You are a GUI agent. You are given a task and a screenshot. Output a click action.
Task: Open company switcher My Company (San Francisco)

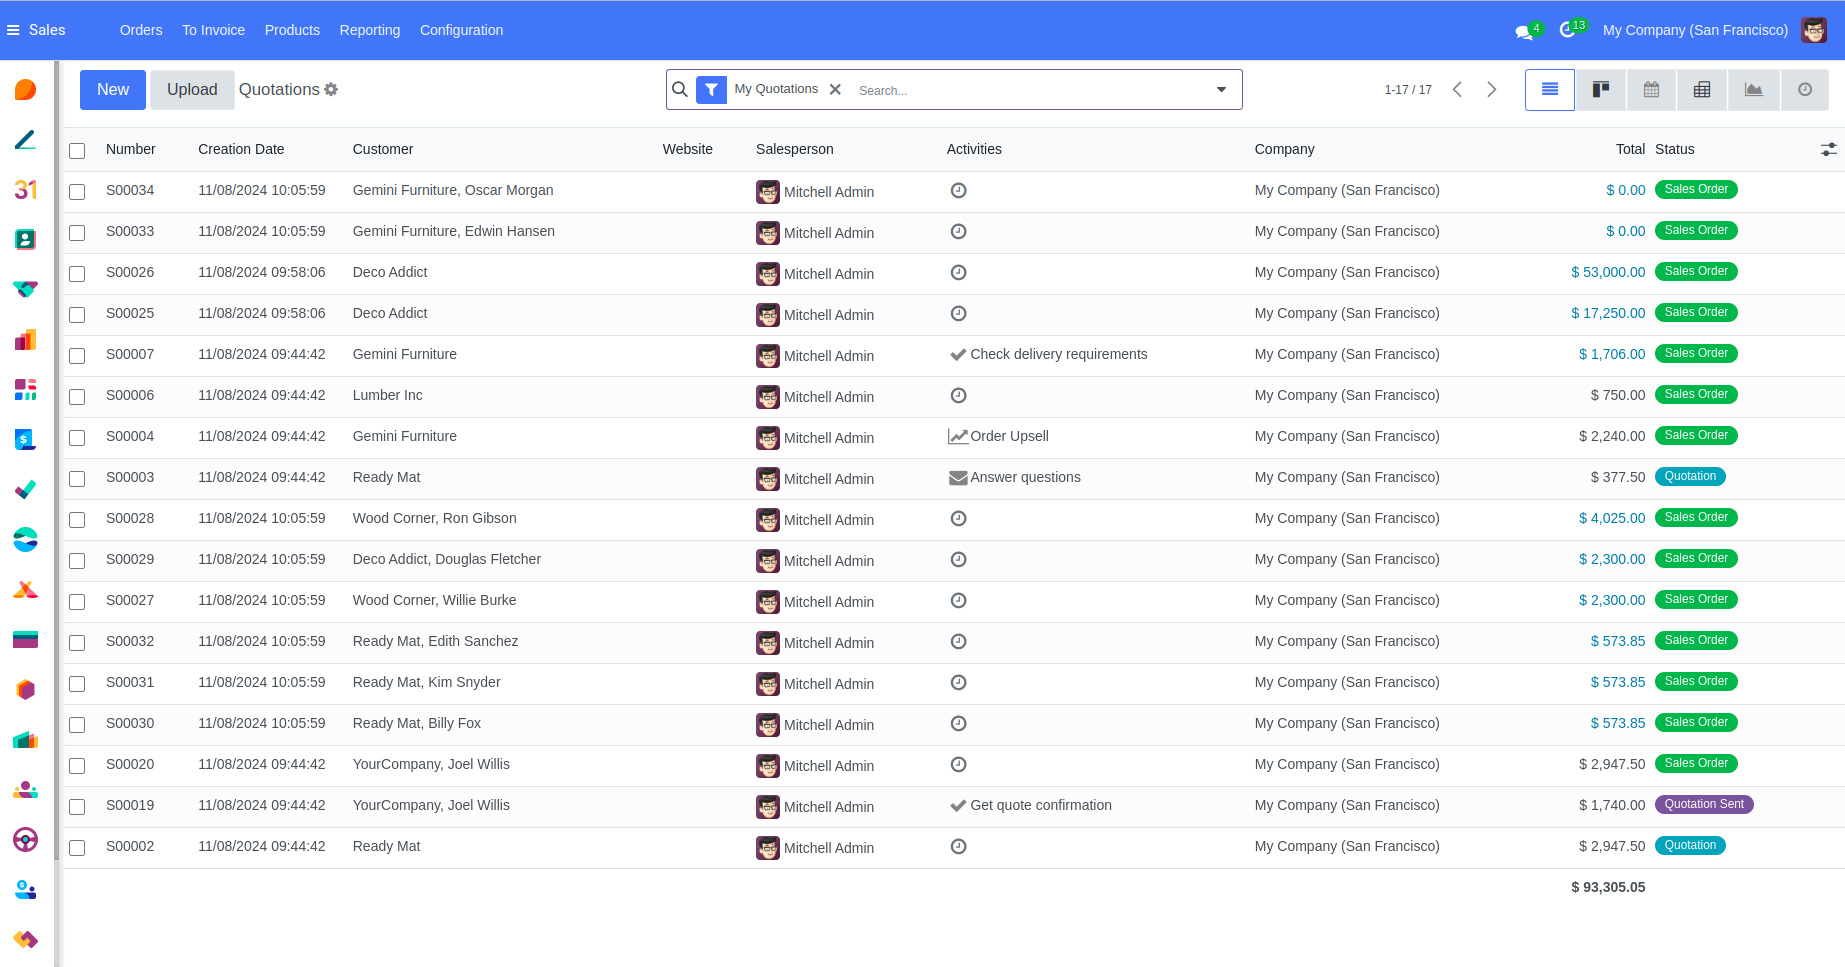pos(1694,30)
